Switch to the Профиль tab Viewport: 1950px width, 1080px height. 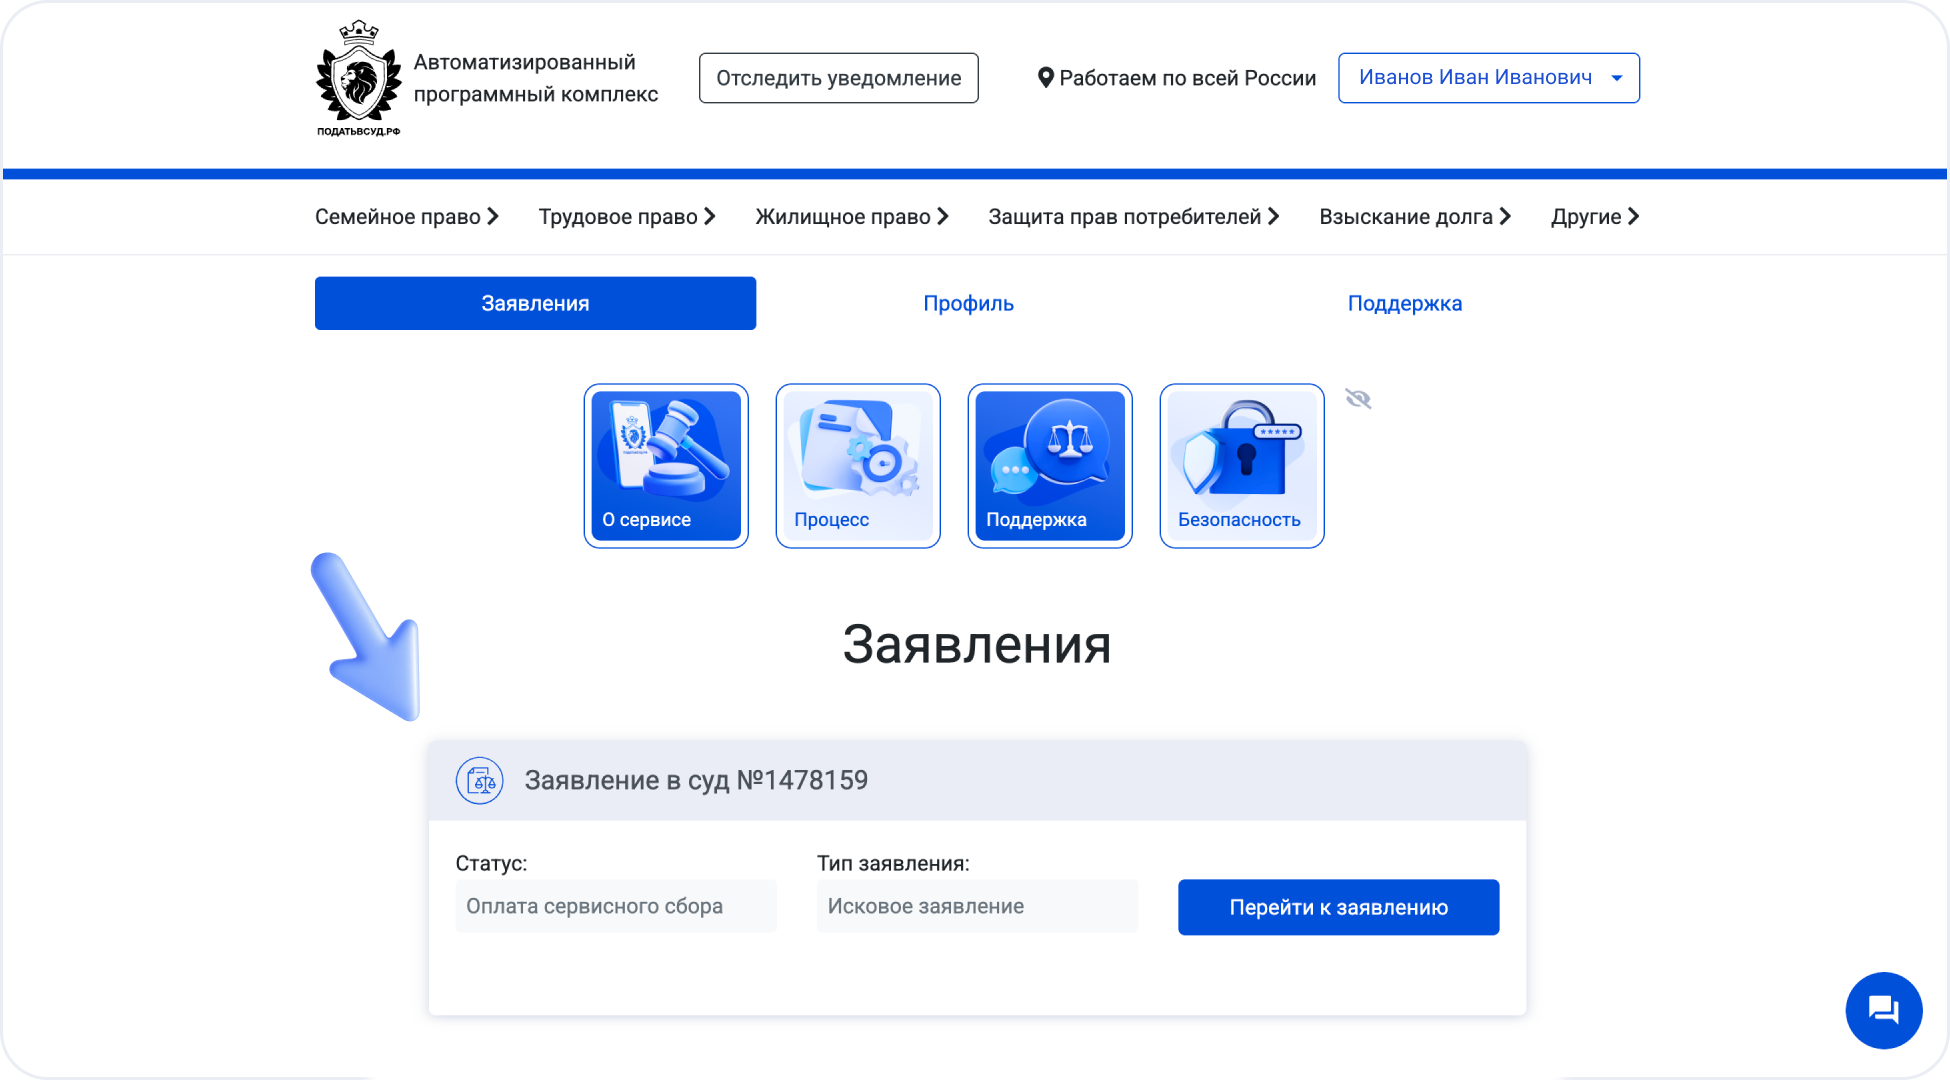(x=968, y=303)
